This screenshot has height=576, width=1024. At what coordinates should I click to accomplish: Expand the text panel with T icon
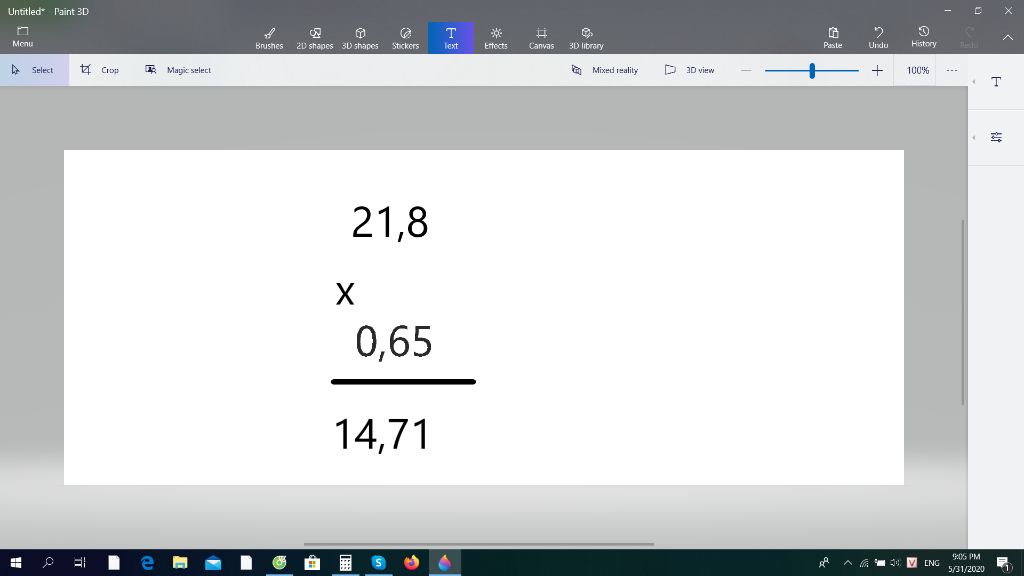996,82
